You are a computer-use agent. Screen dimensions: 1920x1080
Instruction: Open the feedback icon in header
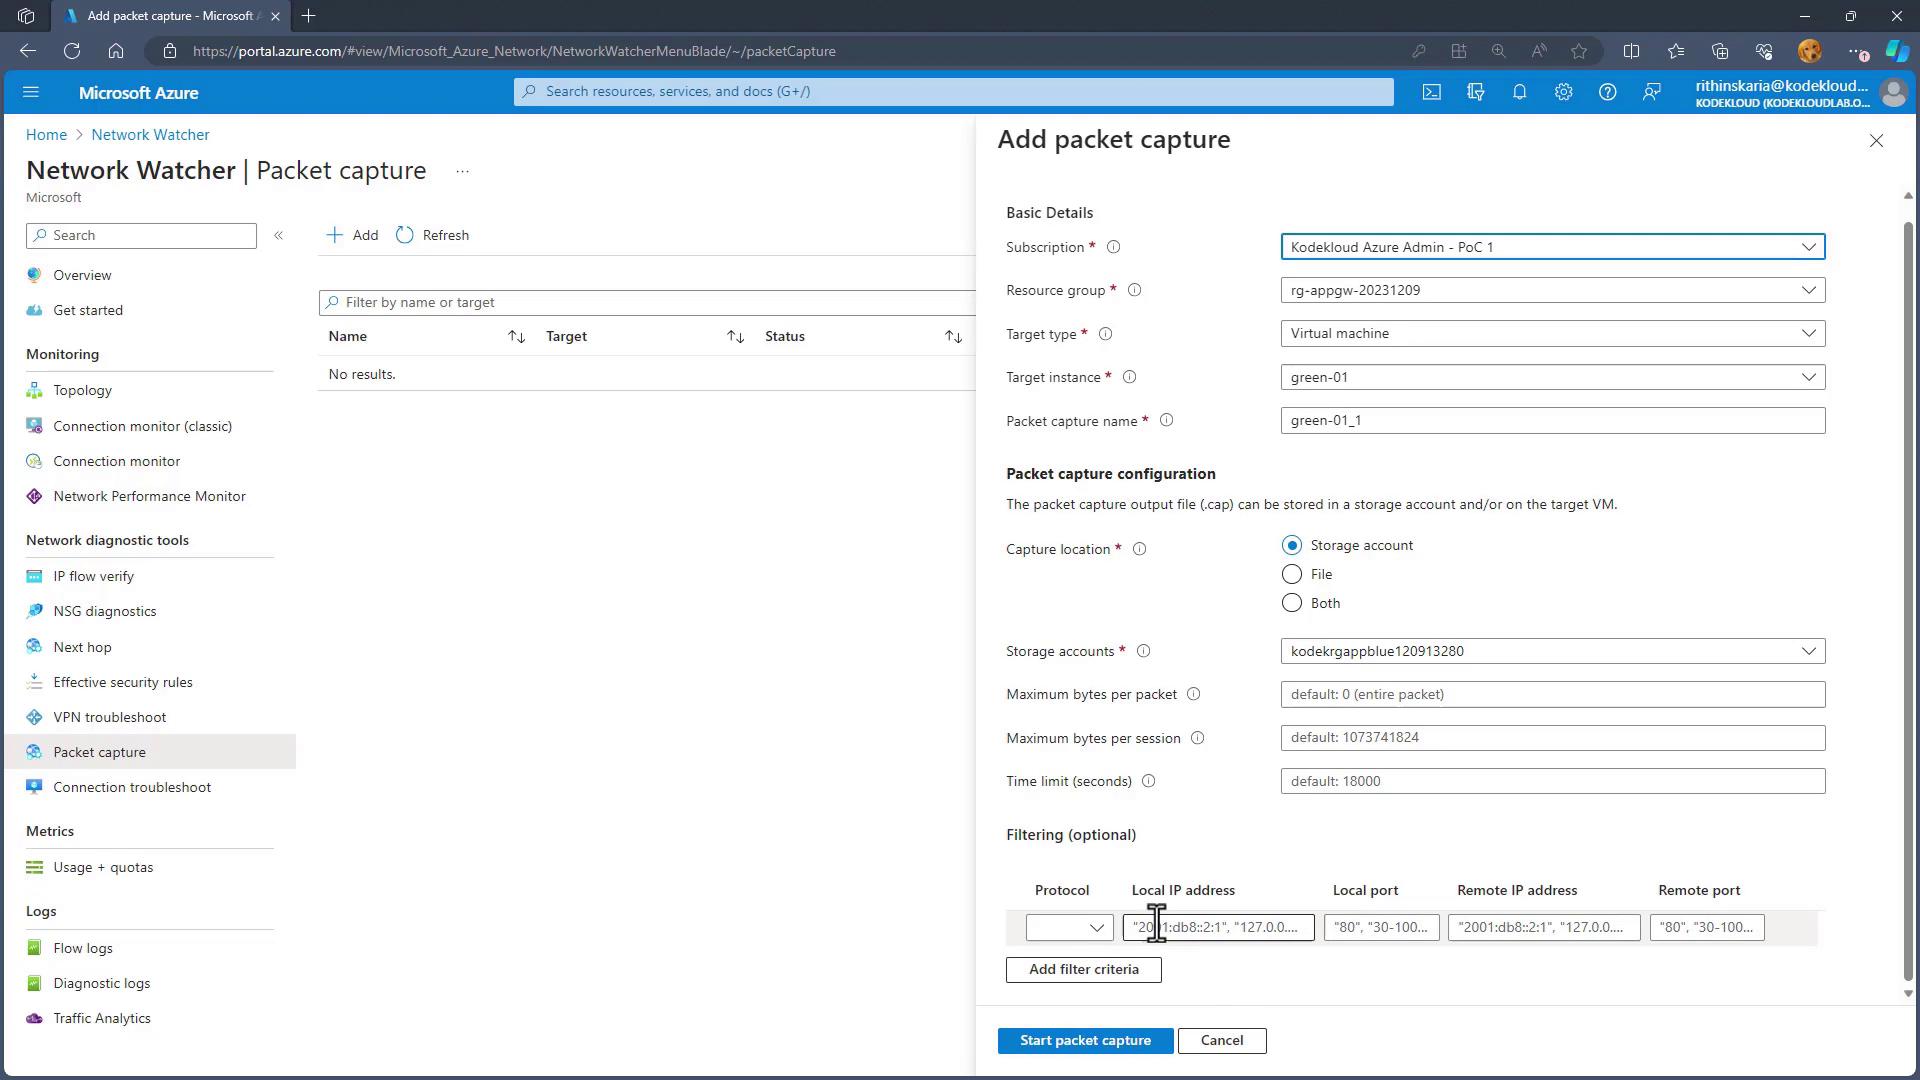tap(1651, 92)
